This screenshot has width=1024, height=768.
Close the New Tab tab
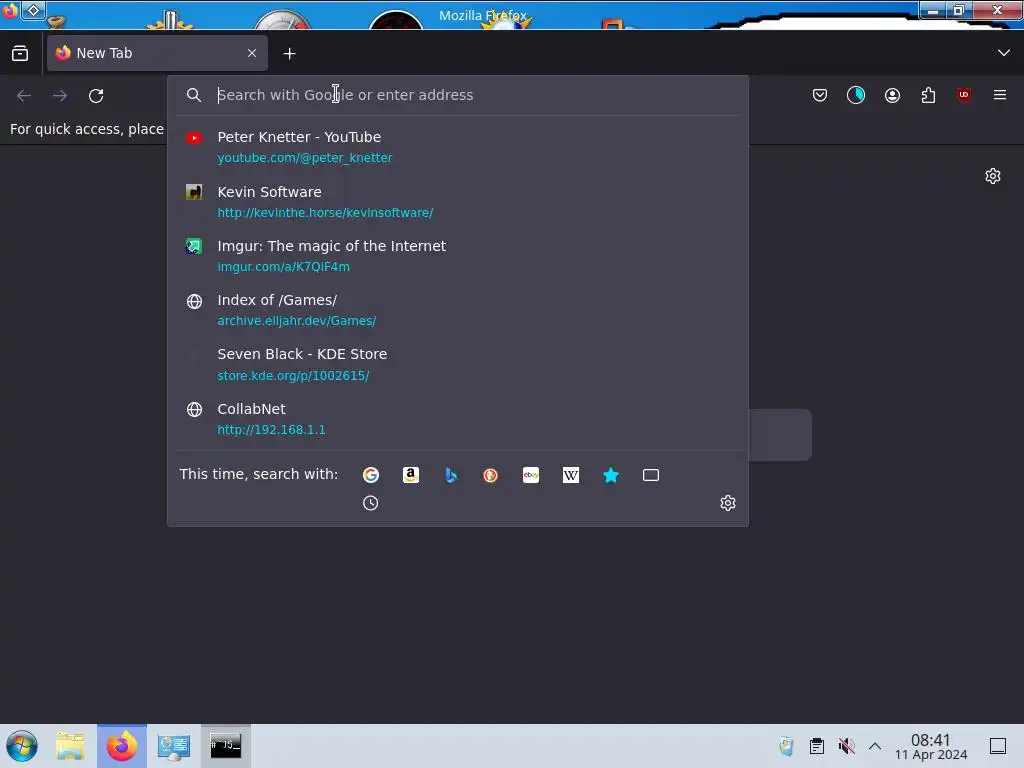[252, 53]
